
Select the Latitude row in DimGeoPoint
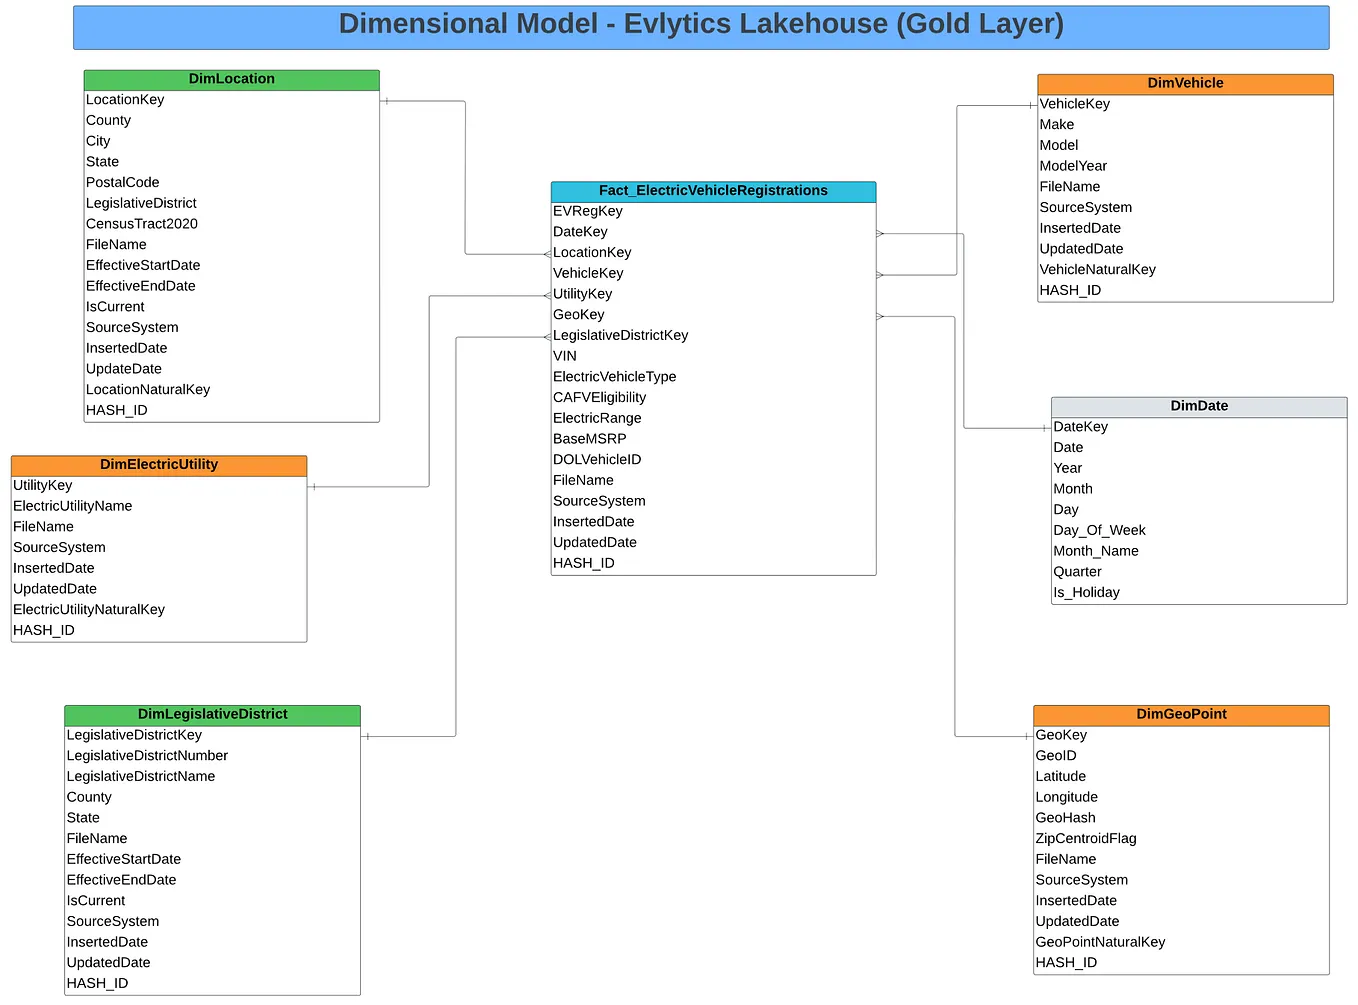(x=1061, y=776)
